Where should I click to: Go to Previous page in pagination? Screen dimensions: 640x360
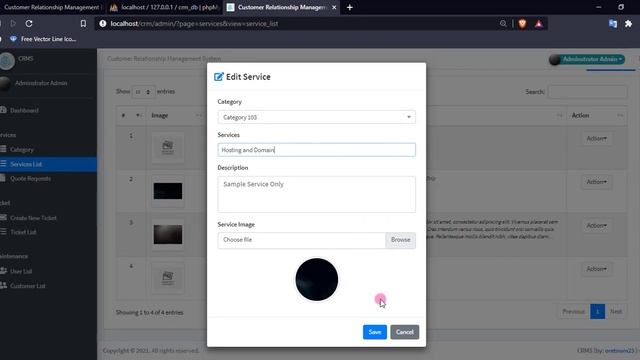[x=573, y=311]
